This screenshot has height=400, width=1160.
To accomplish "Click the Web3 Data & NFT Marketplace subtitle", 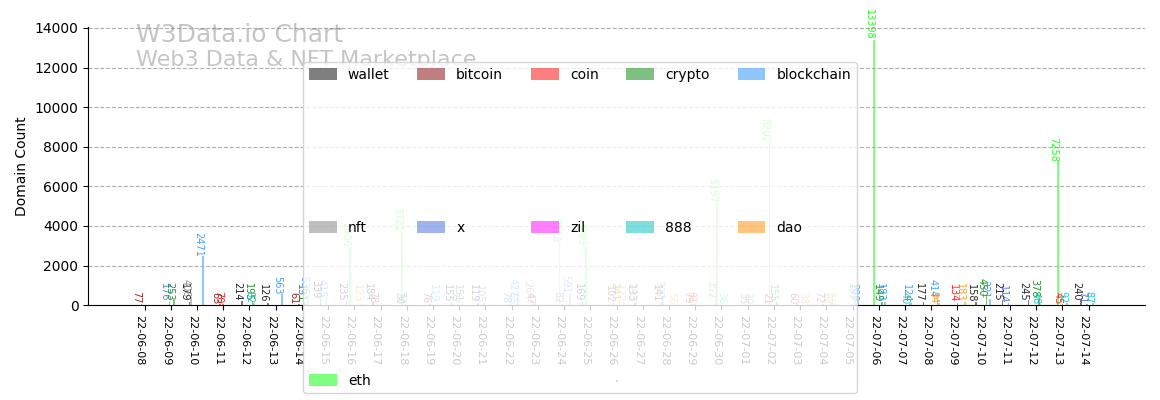I will [x=306, y=60].
